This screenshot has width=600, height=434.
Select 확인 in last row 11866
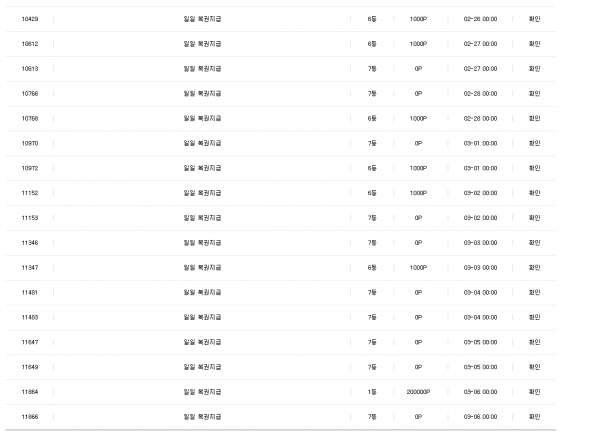[x=534, y=417]
